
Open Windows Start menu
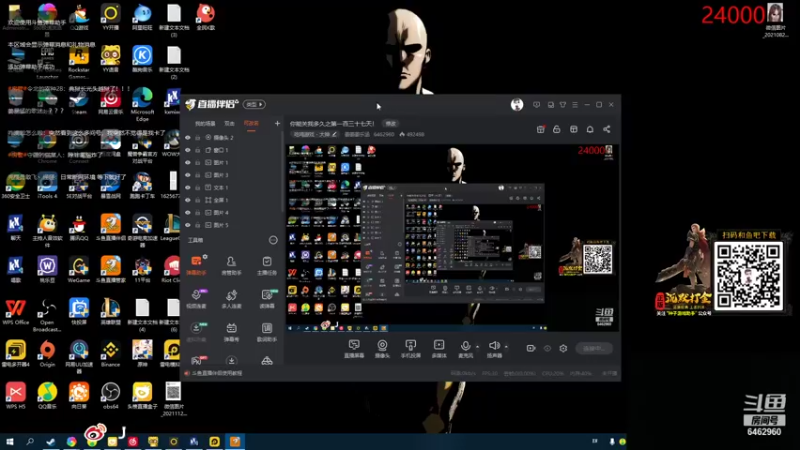(x=10, y=442)
